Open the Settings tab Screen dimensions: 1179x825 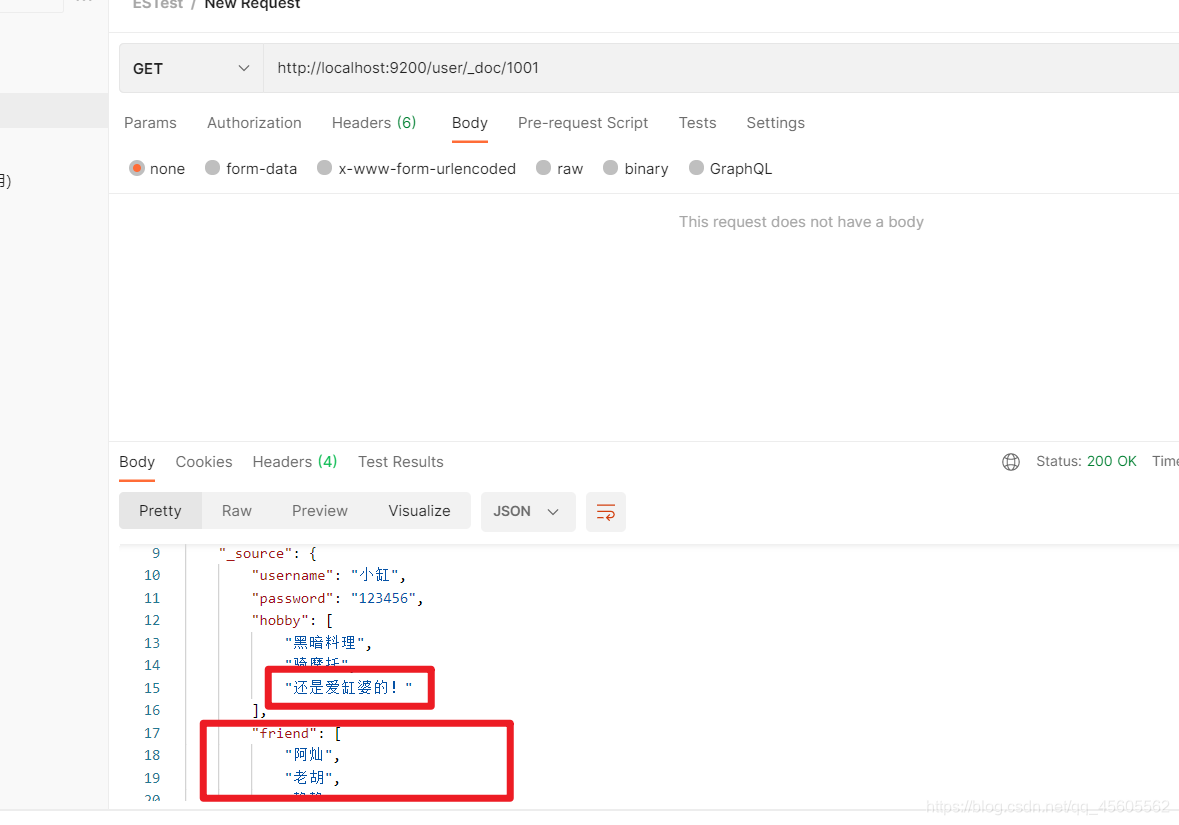(775, 123)
